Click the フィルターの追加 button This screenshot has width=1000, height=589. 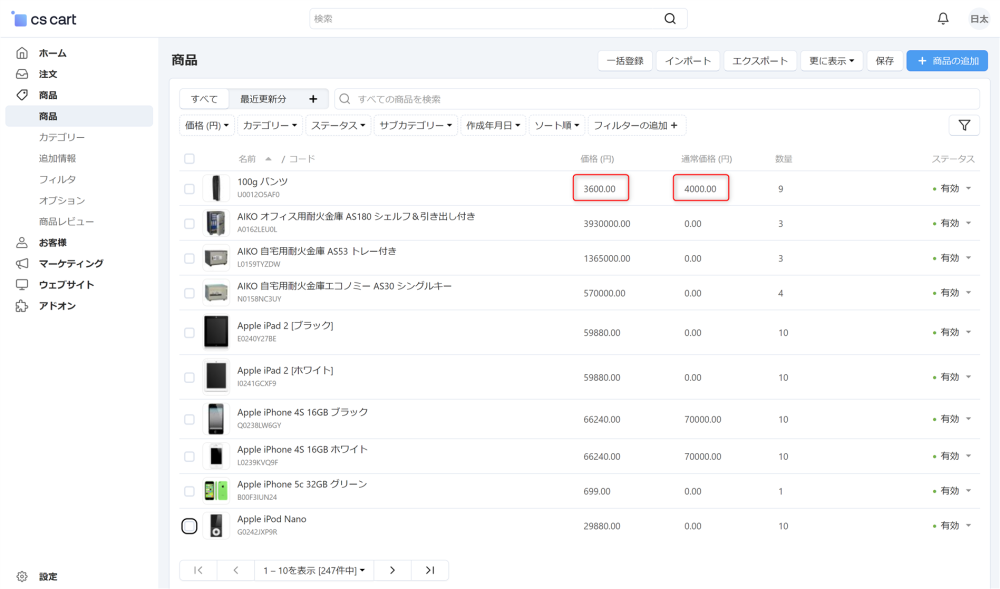(636, 126)
